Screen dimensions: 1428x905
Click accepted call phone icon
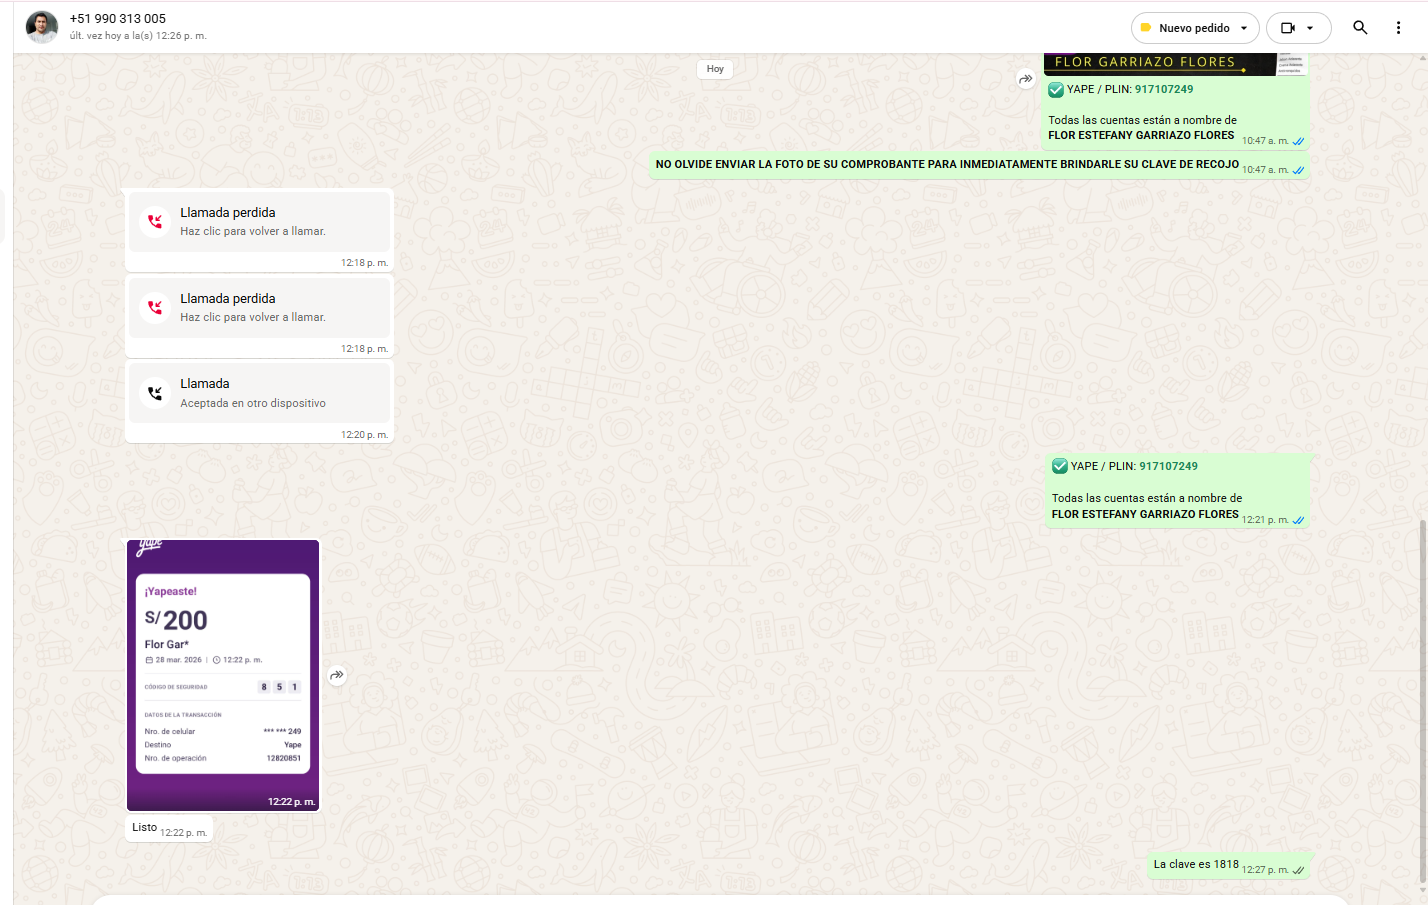155,393
